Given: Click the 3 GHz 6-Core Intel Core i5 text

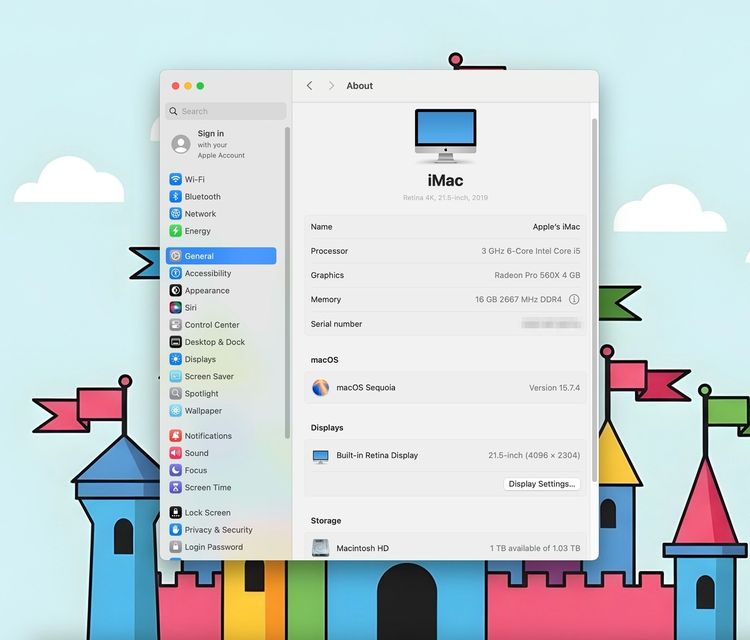Looking at the screenshot, I should 530,251.
